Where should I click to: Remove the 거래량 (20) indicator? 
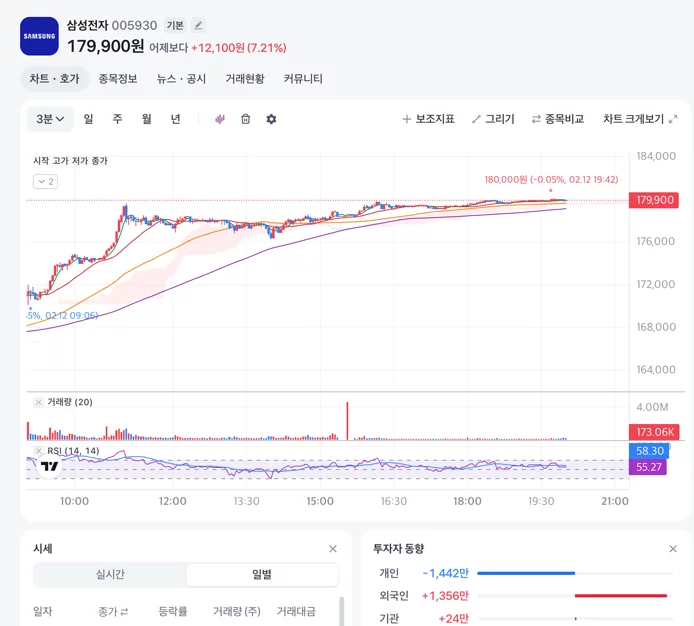click(x=39, y=402)
